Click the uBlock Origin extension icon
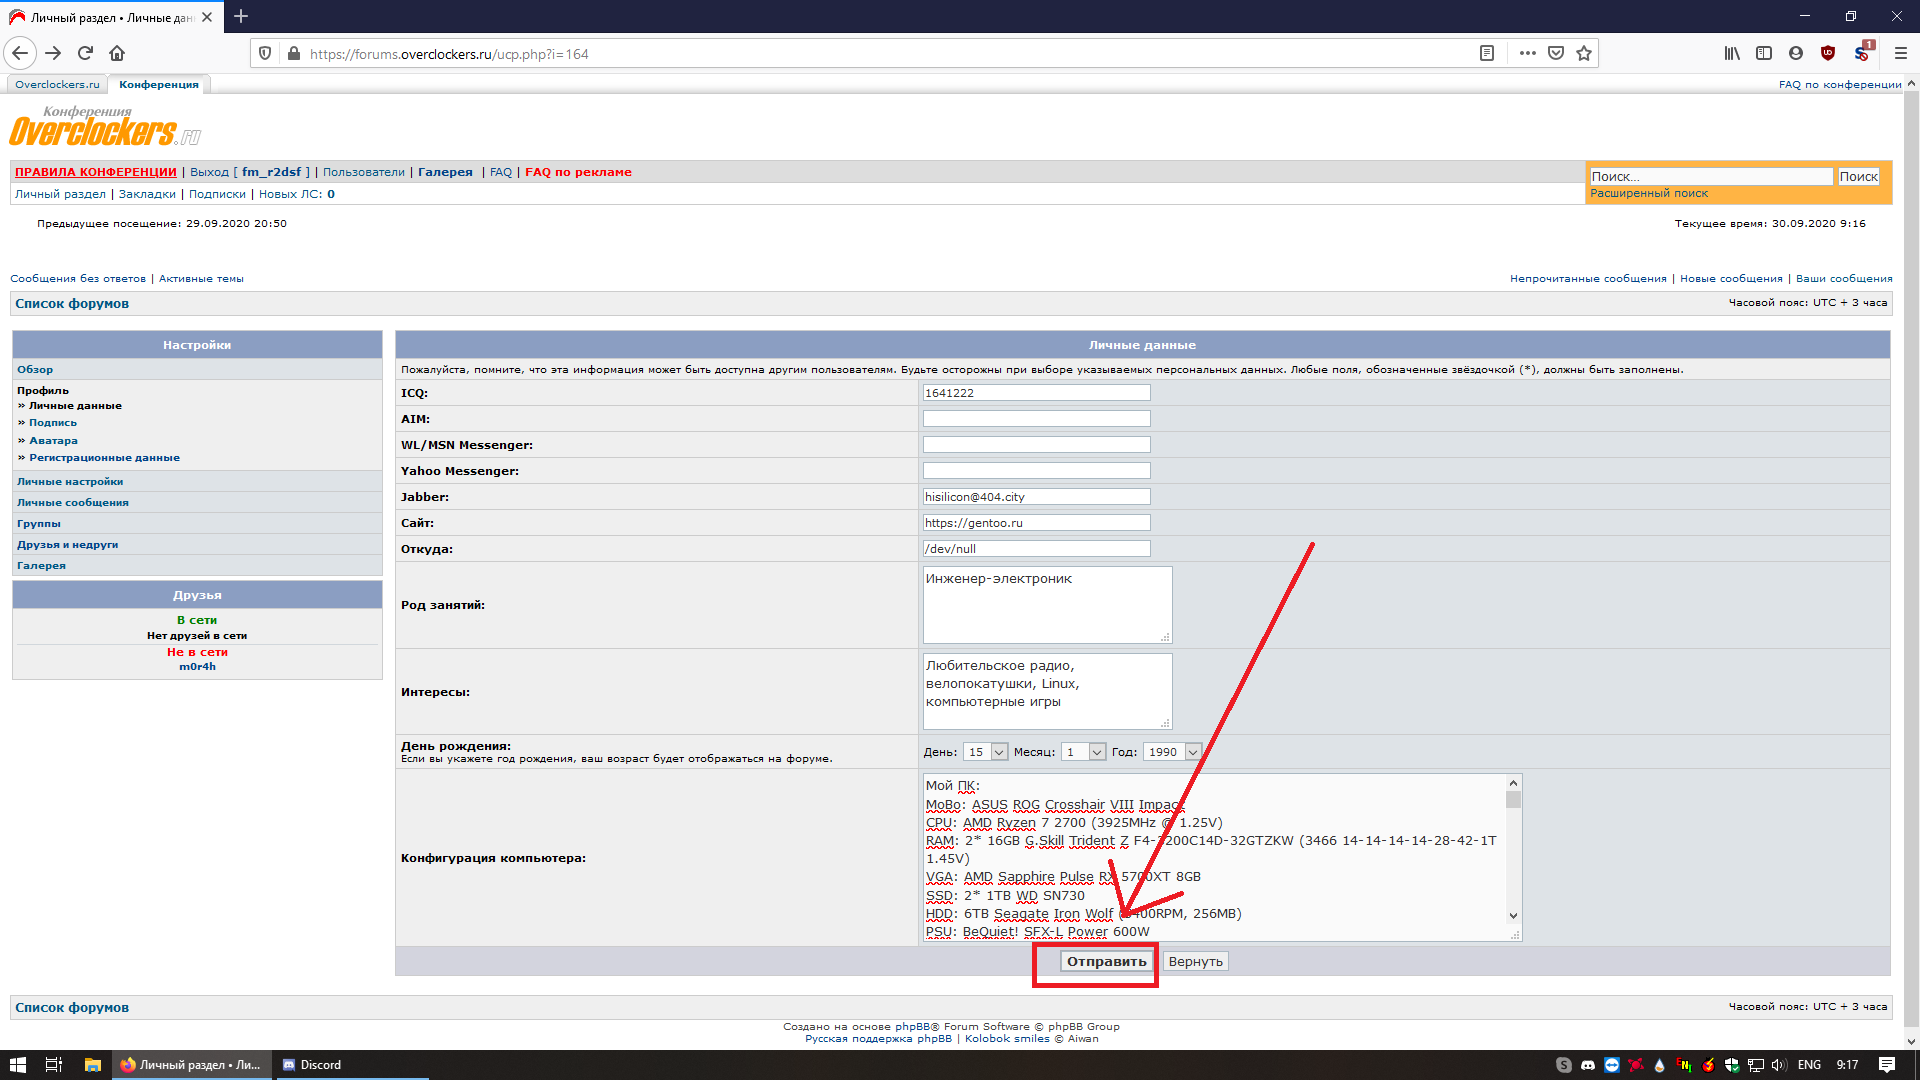Viewport: 1920px width, 1080px height. pos(1828,54)
